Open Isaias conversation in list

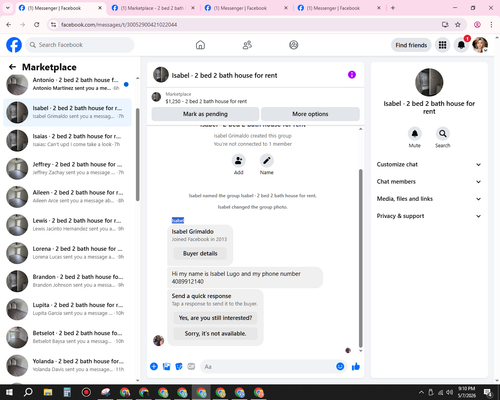click(68, 140)
